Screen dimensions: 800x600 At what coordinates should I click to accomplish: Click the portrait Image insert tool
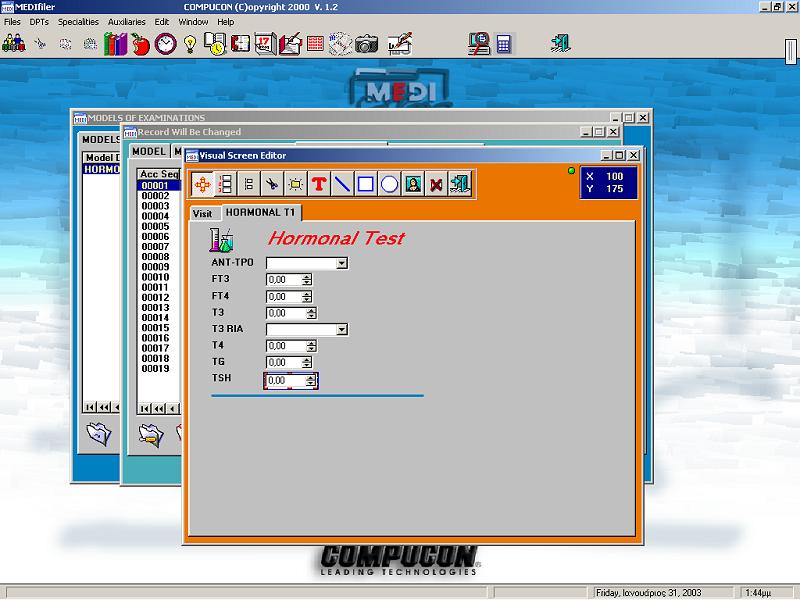pos(413,184)
